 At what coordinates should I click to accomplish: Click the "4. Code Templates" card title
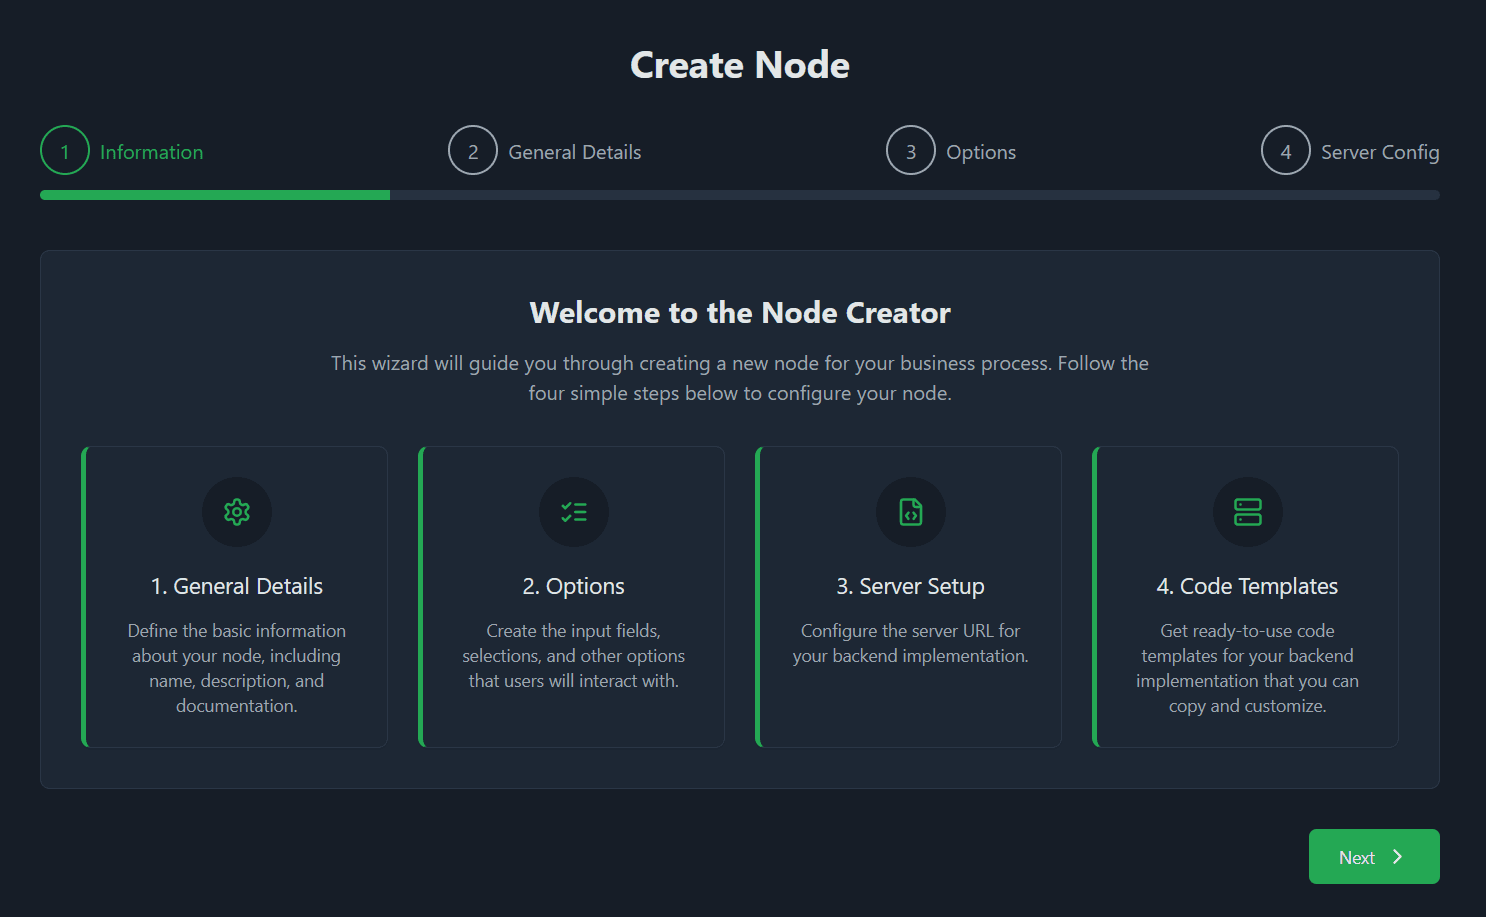1248,586
